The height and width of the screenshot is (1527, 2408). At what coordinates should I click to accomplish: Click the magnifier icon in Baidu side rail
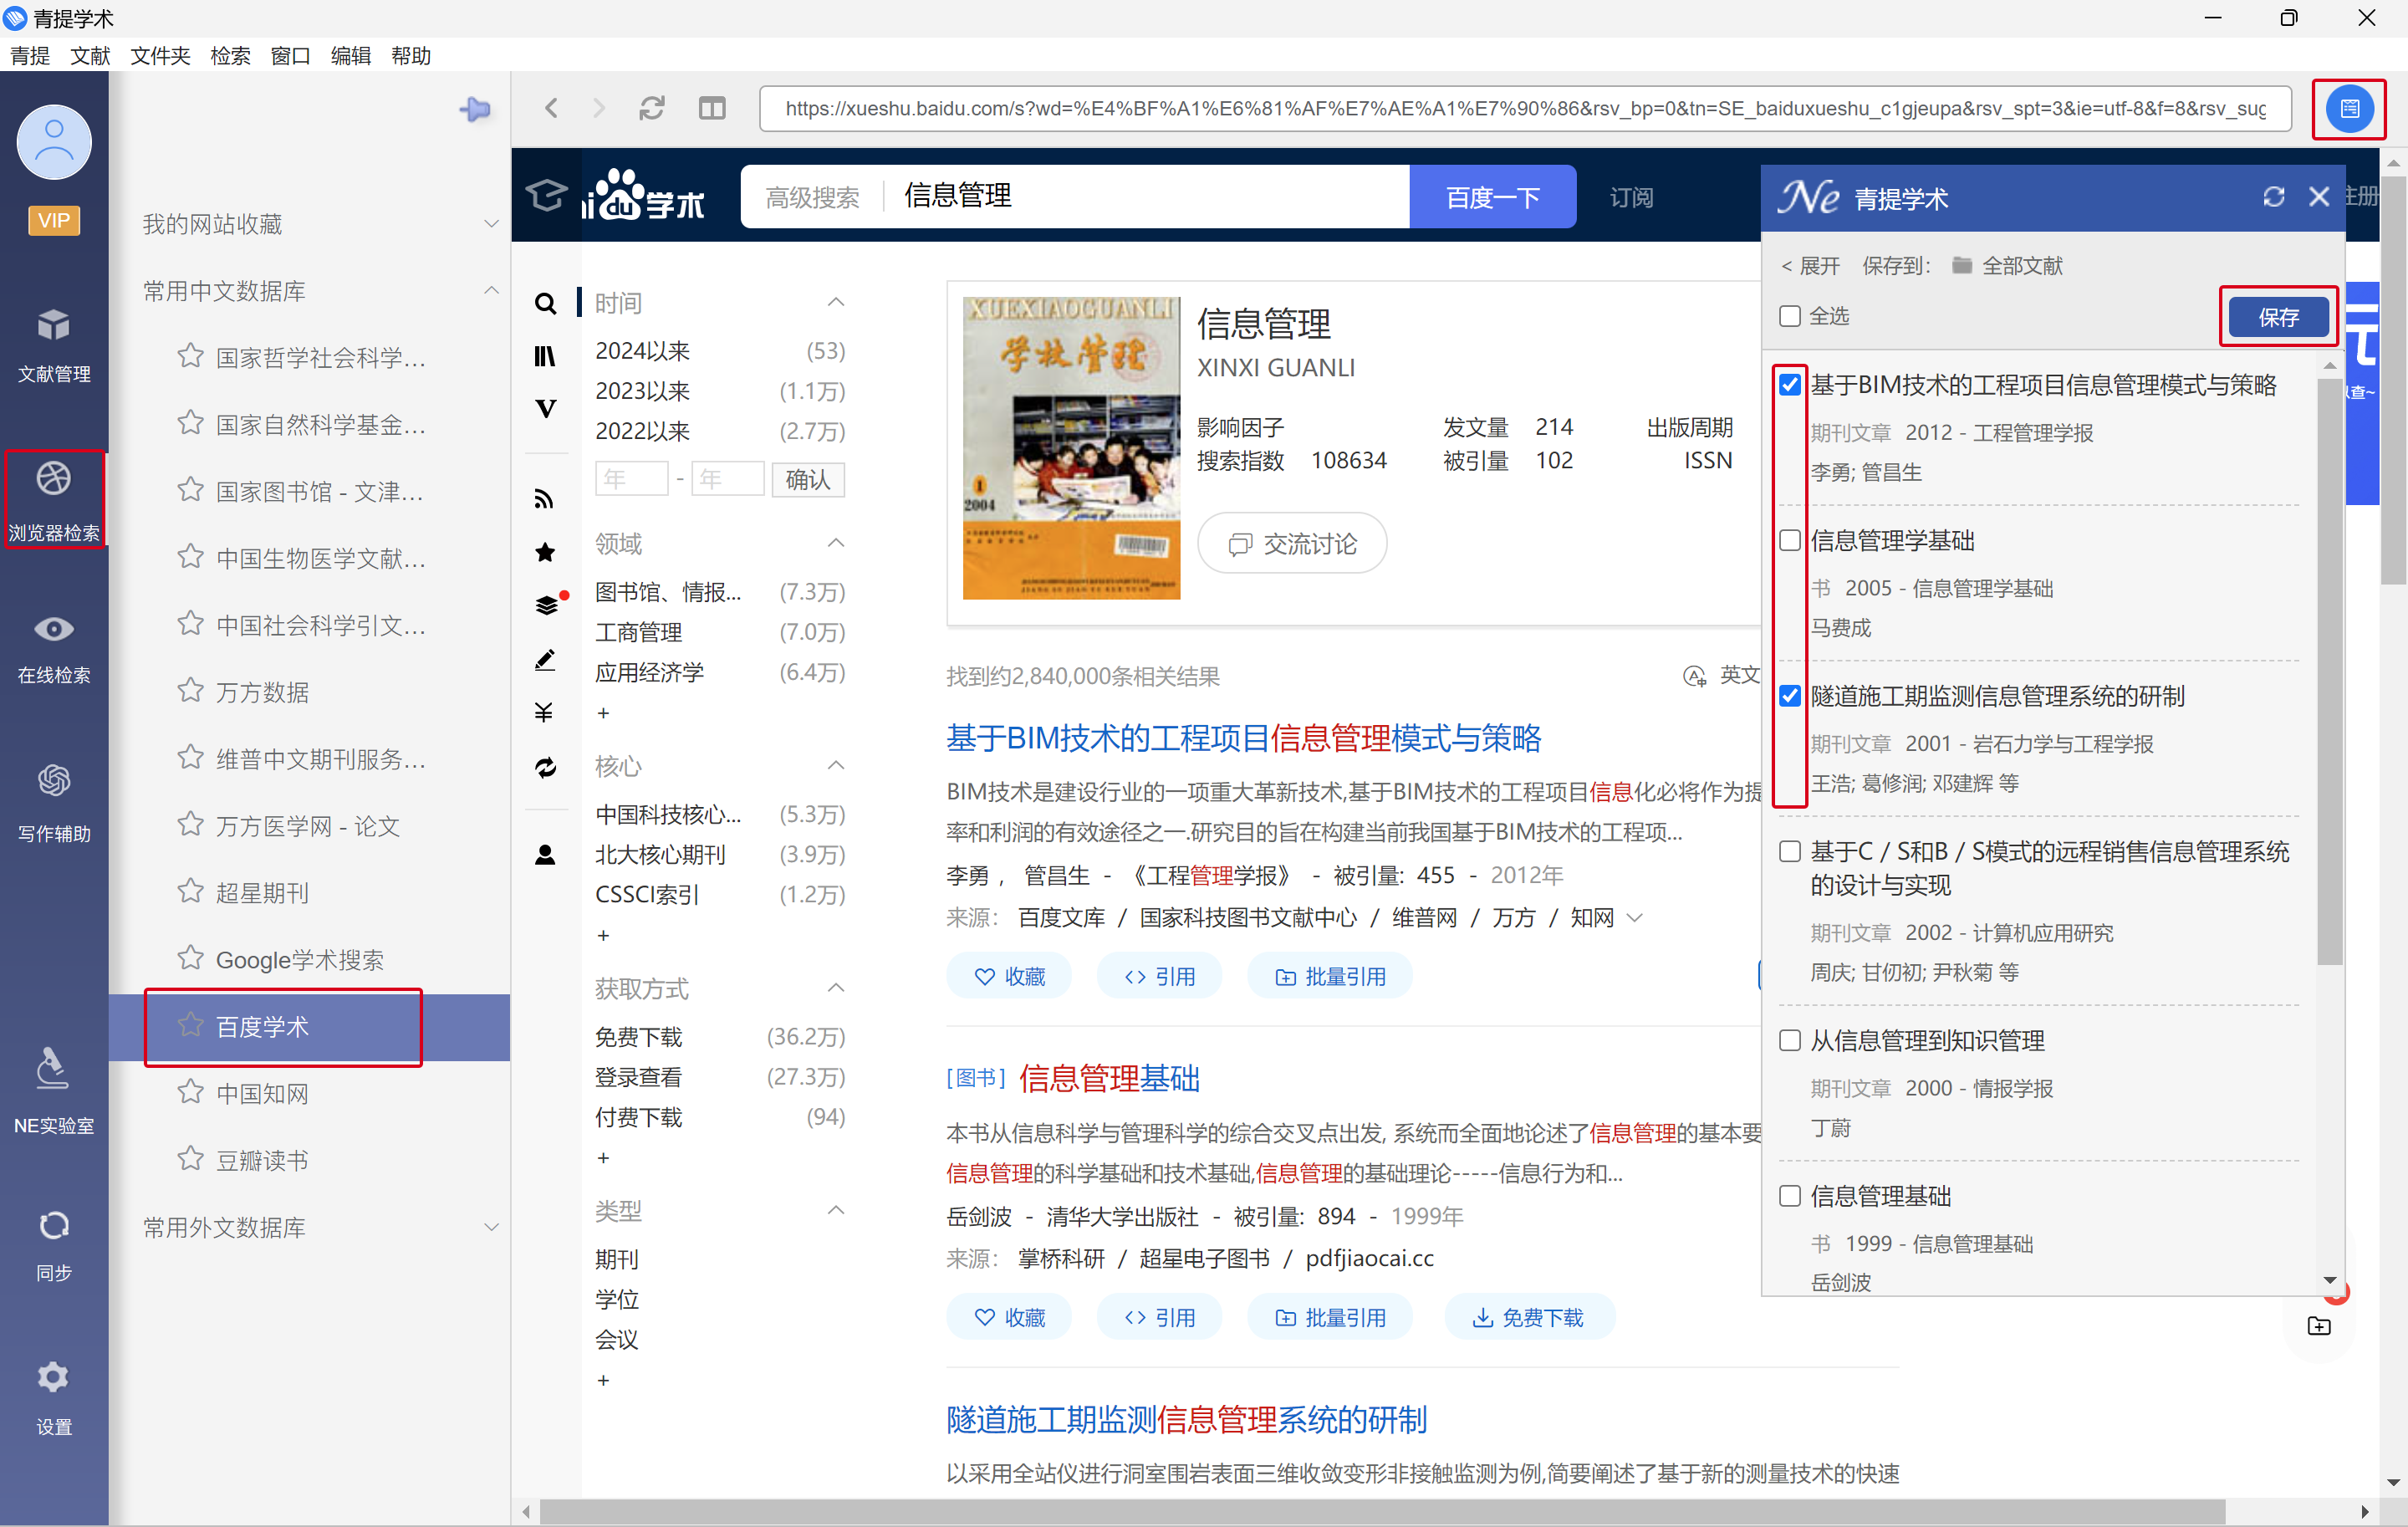(x=545, y=303)
